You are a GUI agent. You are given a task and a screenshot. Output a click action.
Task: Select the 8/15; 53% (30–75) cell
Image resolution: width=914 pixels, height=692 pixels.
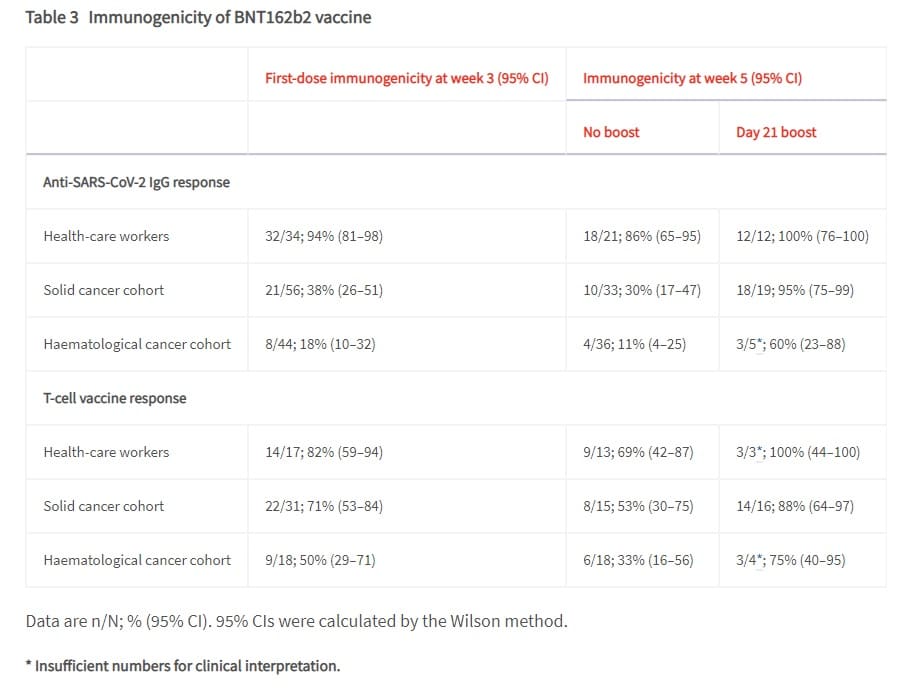click(638, 506)
